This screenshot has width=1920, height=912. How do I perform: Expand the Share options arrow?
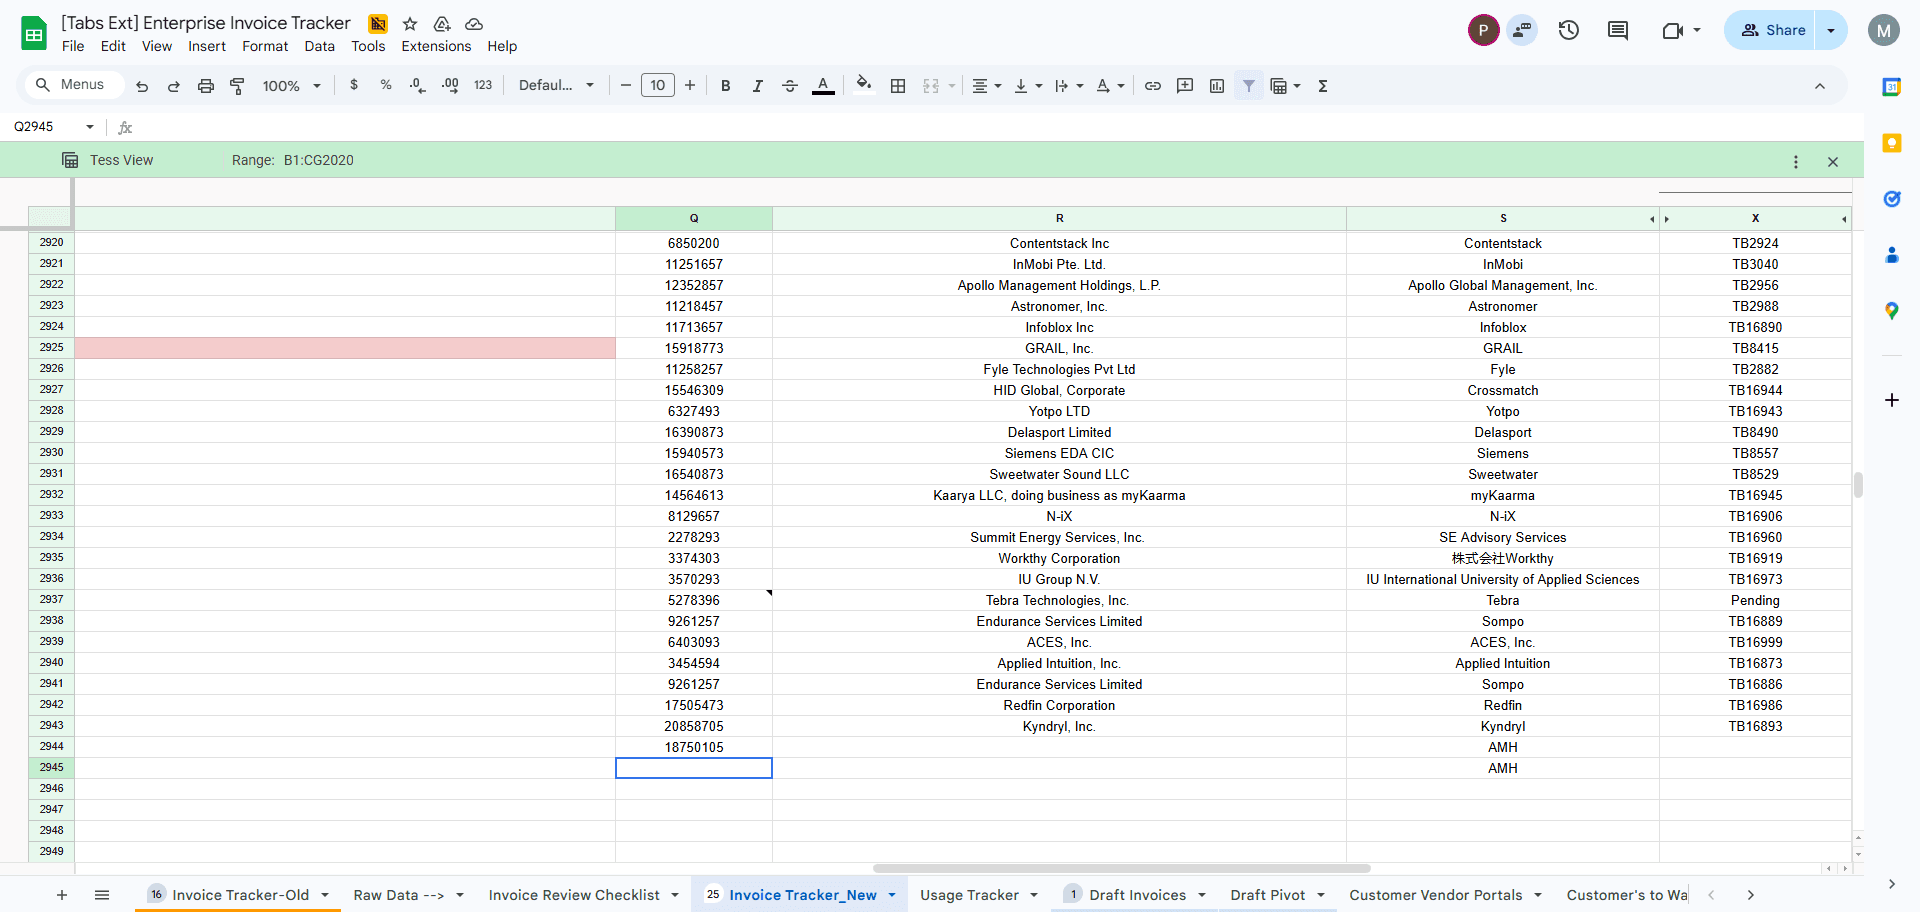[x=1831, y=30]
